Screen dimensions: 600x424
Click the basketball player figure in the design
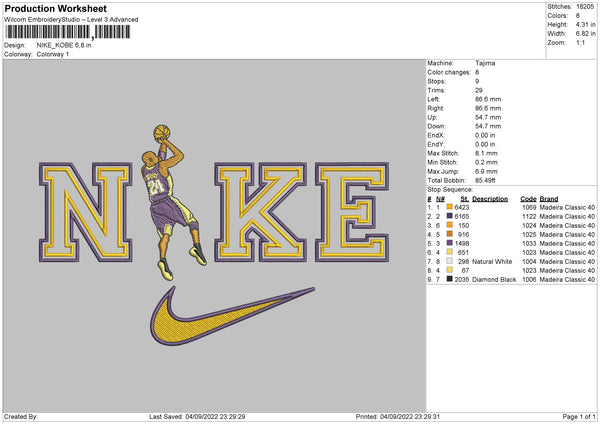point(174,203)
